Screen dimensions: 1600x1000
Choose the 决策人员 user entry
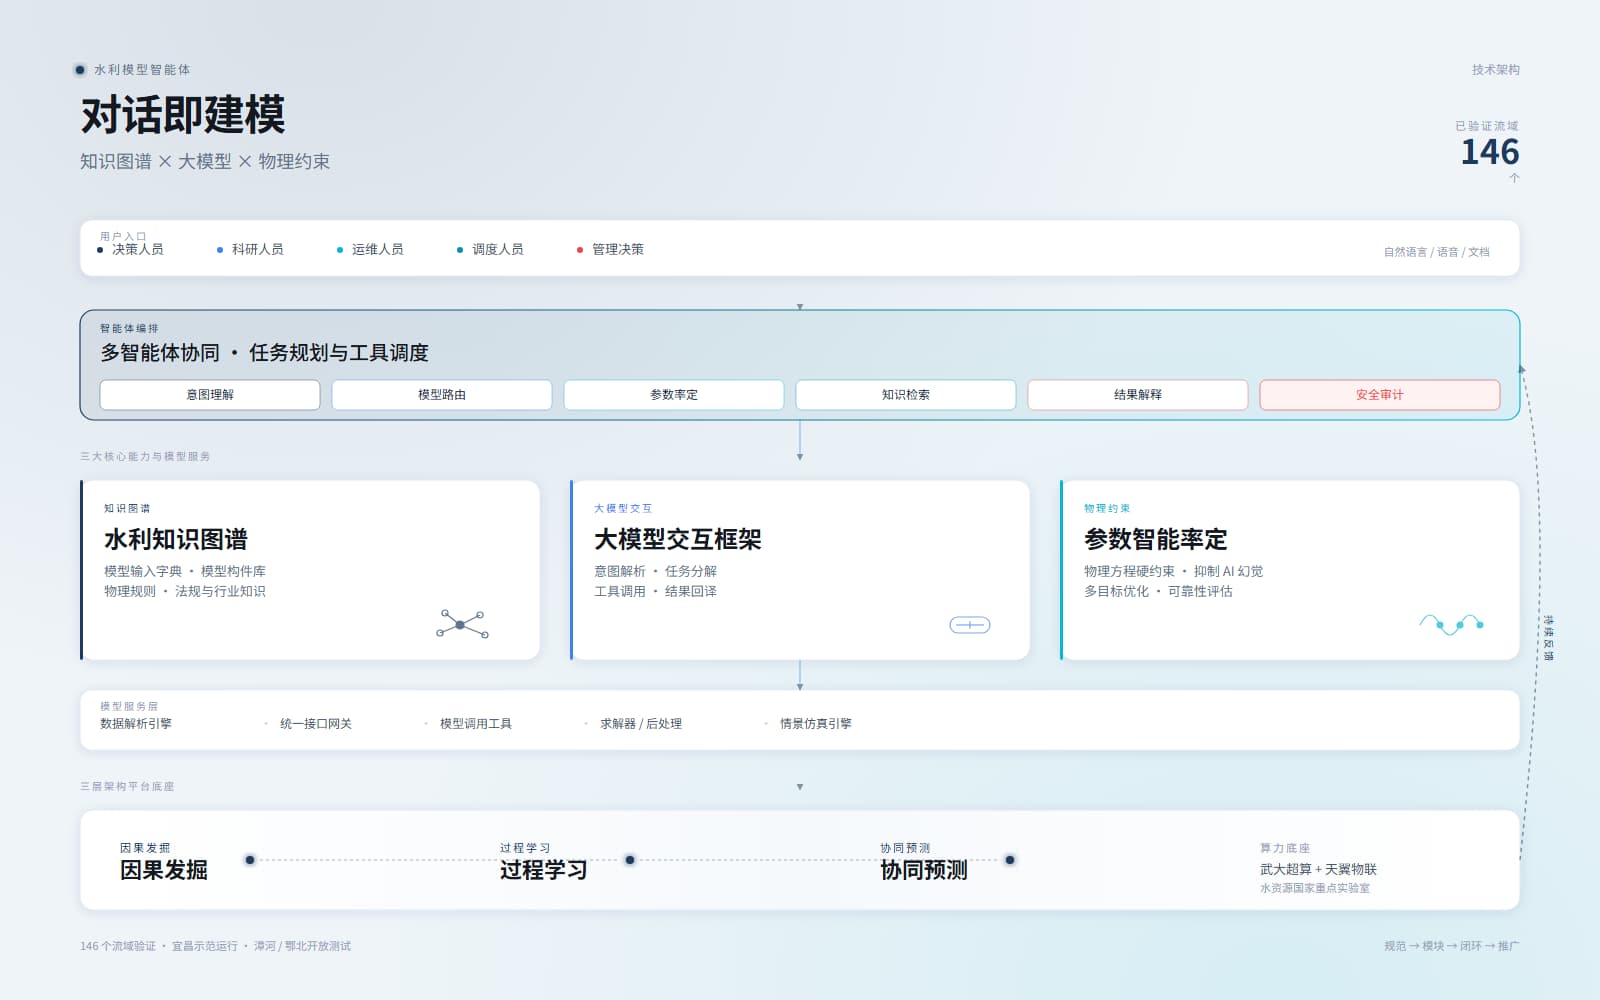coord(131,249)
